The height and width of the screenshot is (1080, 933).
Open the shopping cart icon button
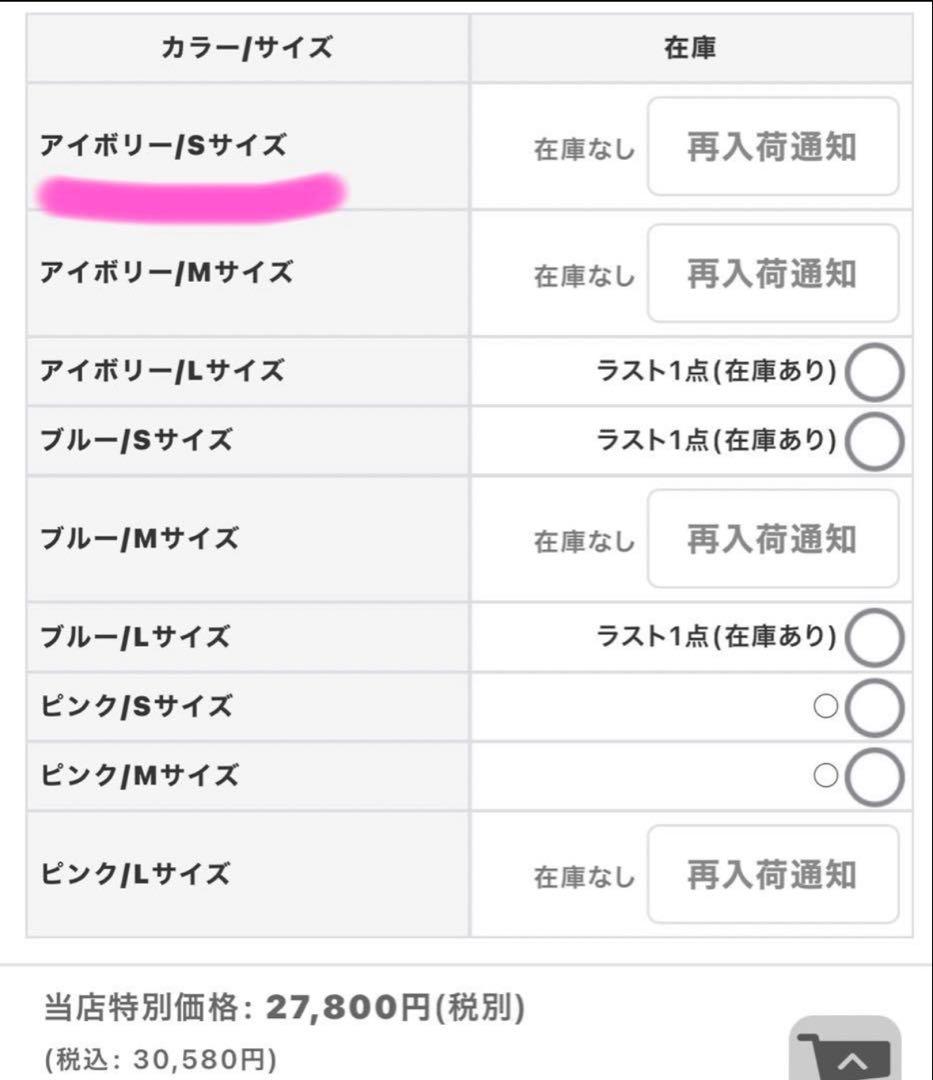click(x=845, y=1052)
